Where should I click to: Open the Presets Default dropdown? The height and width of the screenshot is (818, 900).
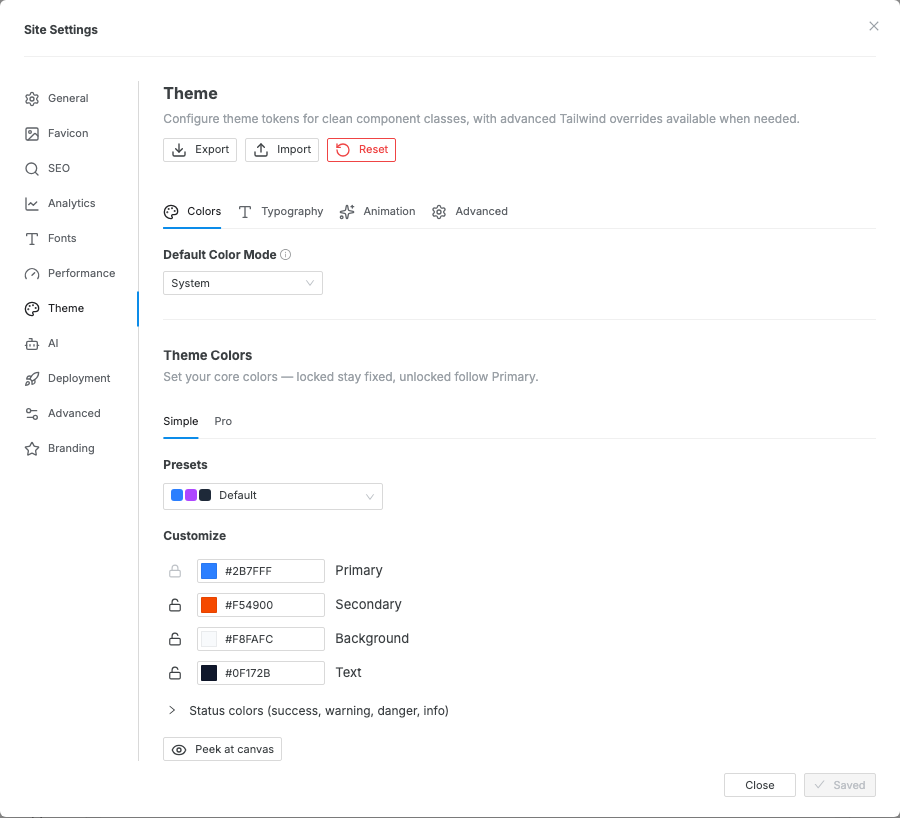(273, 496)
